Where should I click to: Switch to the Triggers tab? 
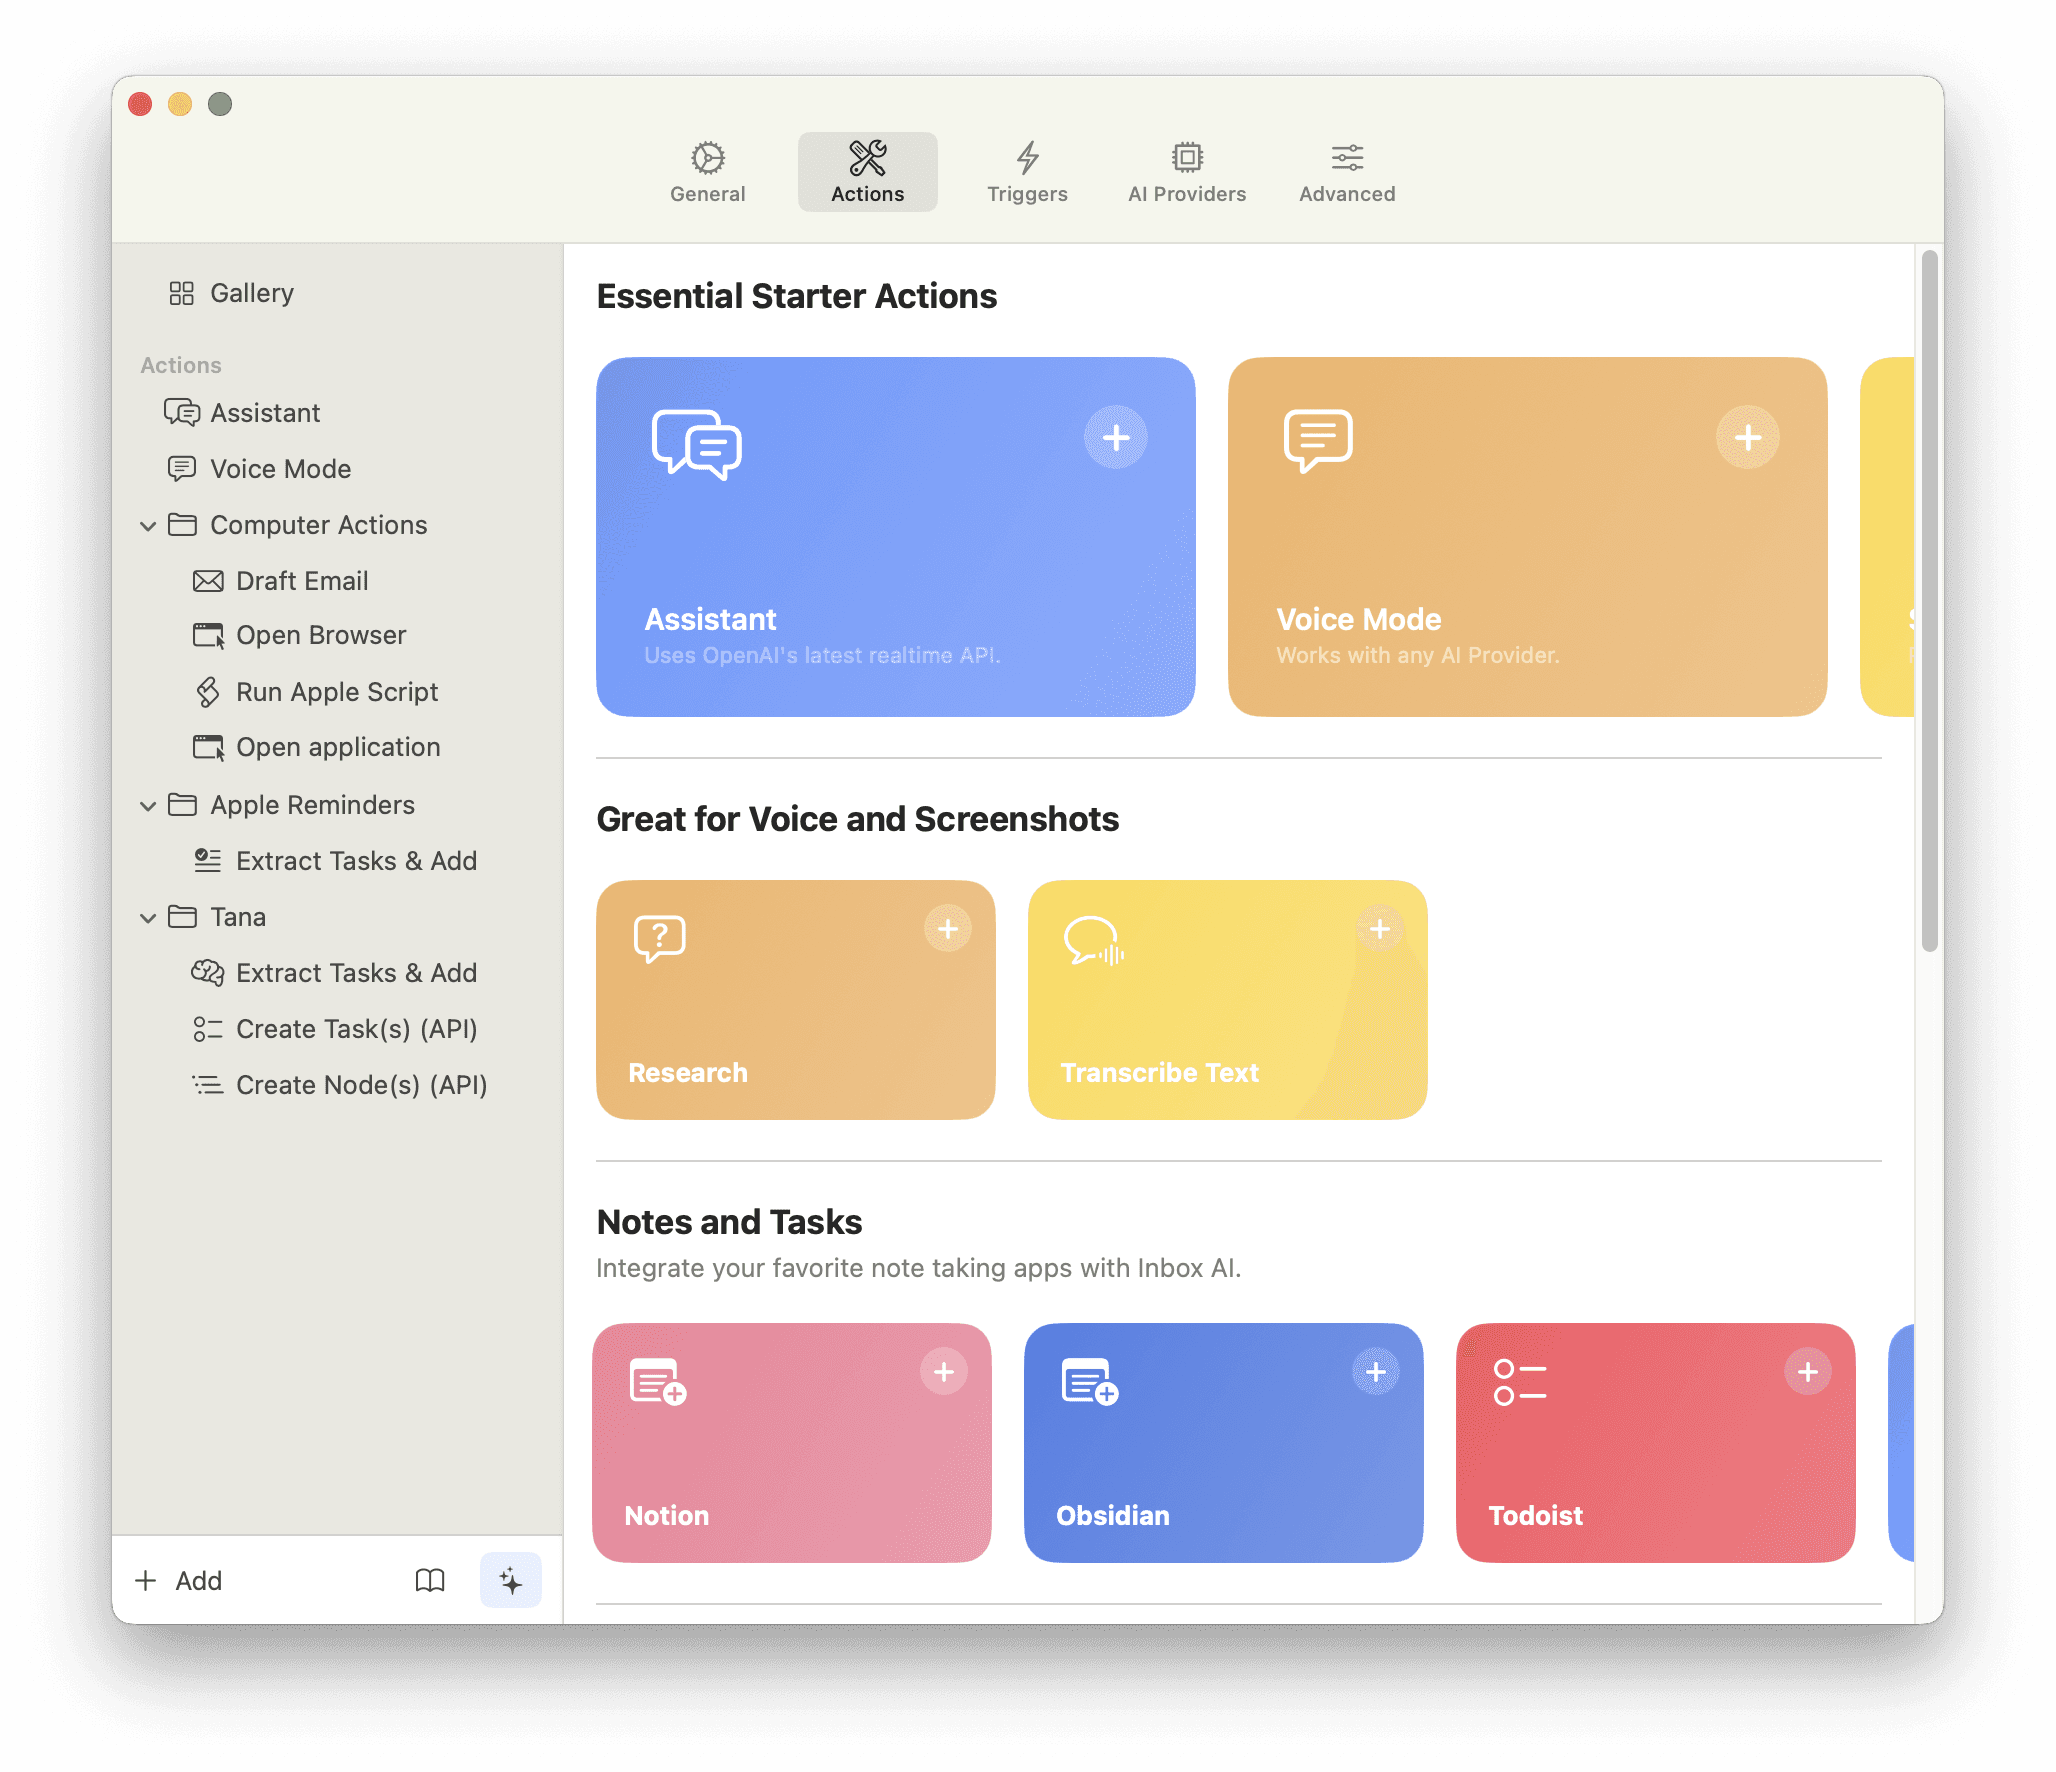tap(1026, 170)
